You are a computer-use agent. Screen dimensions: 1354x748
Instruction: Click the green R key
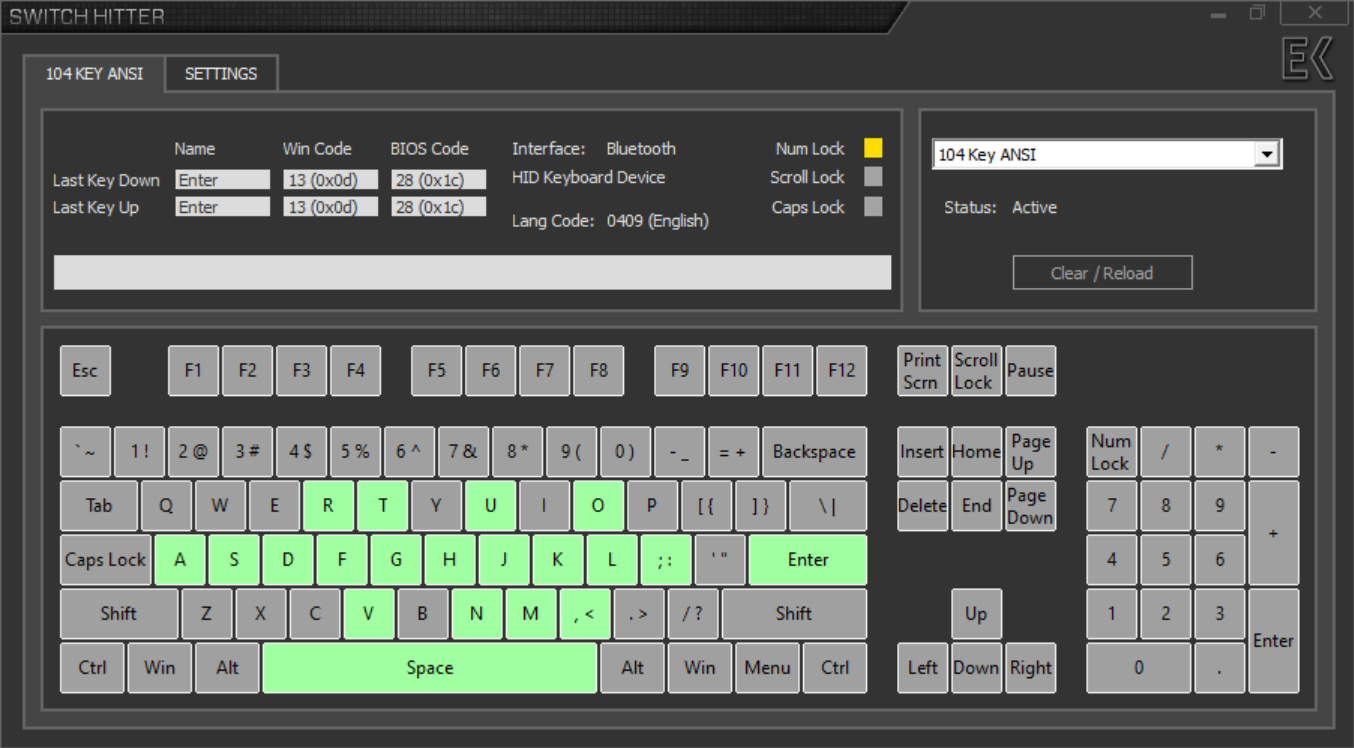click(328, 506)
